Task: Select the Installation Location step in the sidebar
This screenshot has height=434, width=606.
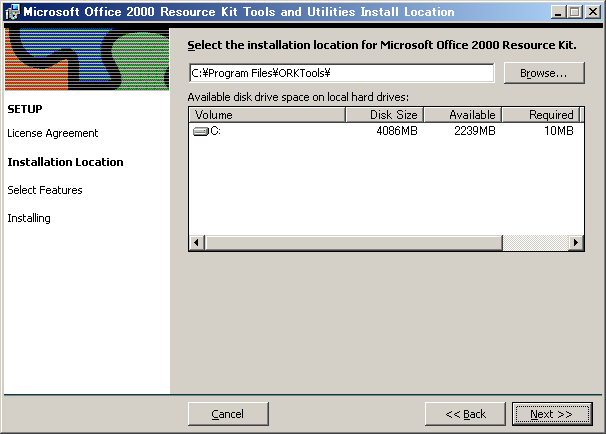Action: [65, 162]
